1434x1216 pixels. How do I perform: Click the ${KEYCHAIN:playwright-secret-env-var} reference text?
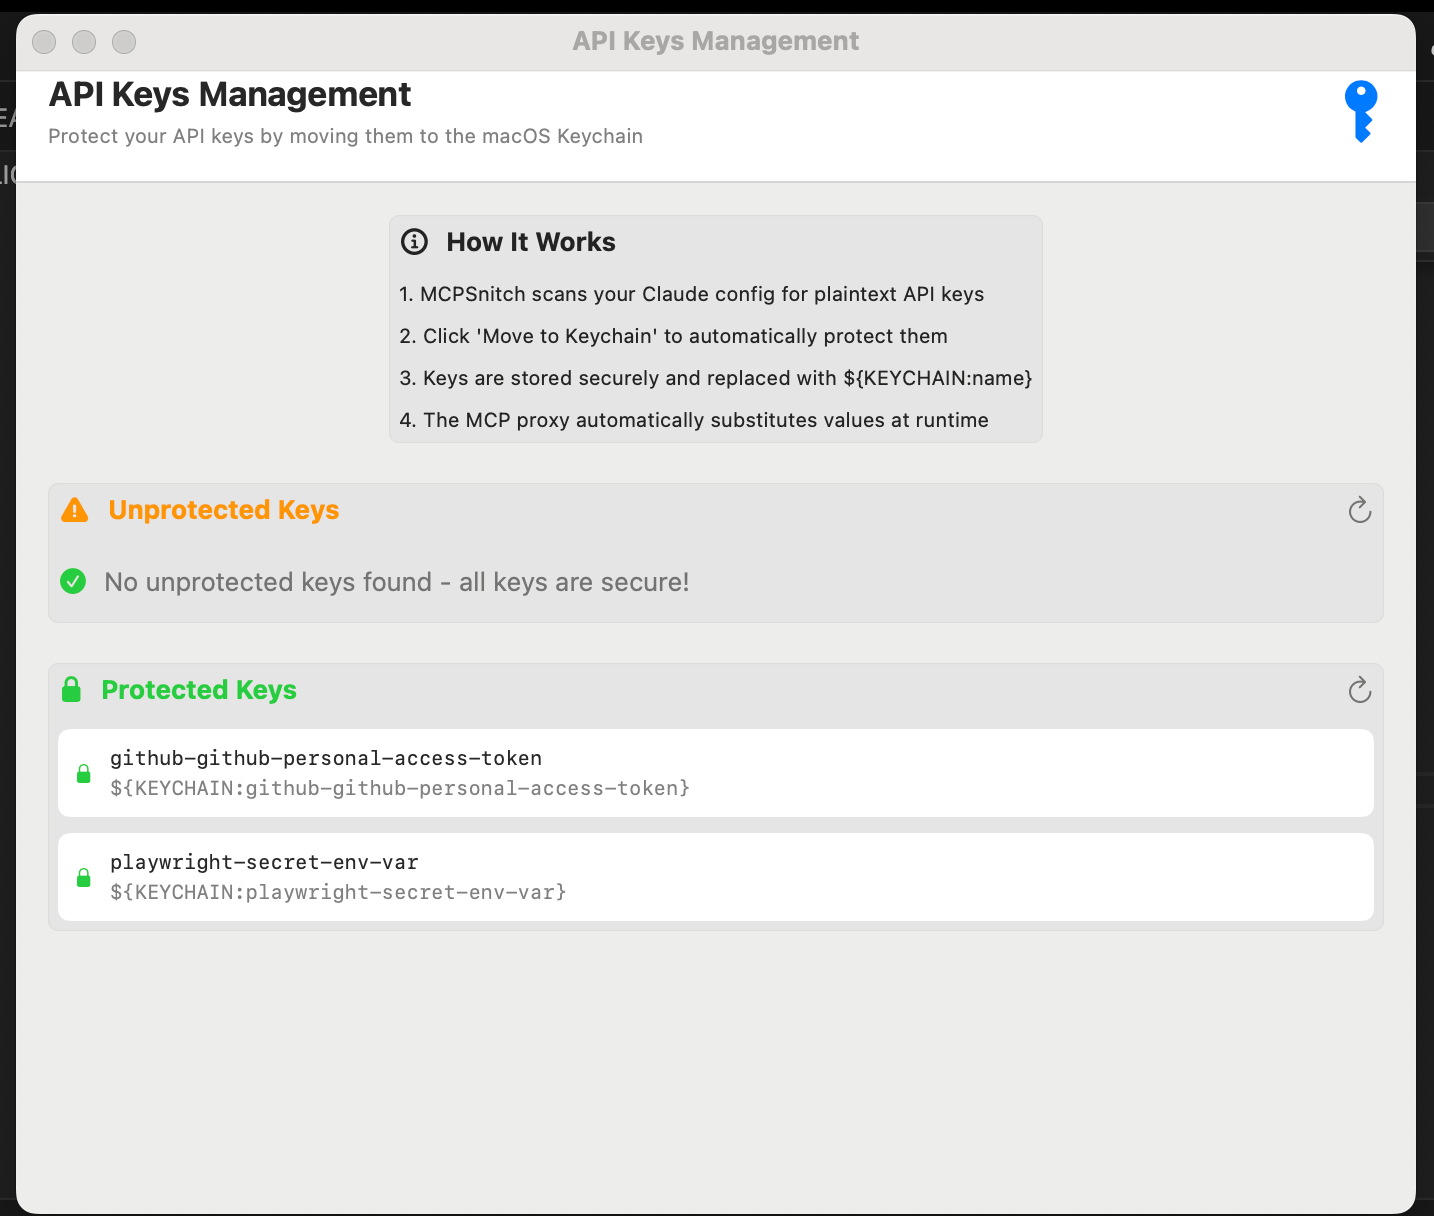click(338, 892)
